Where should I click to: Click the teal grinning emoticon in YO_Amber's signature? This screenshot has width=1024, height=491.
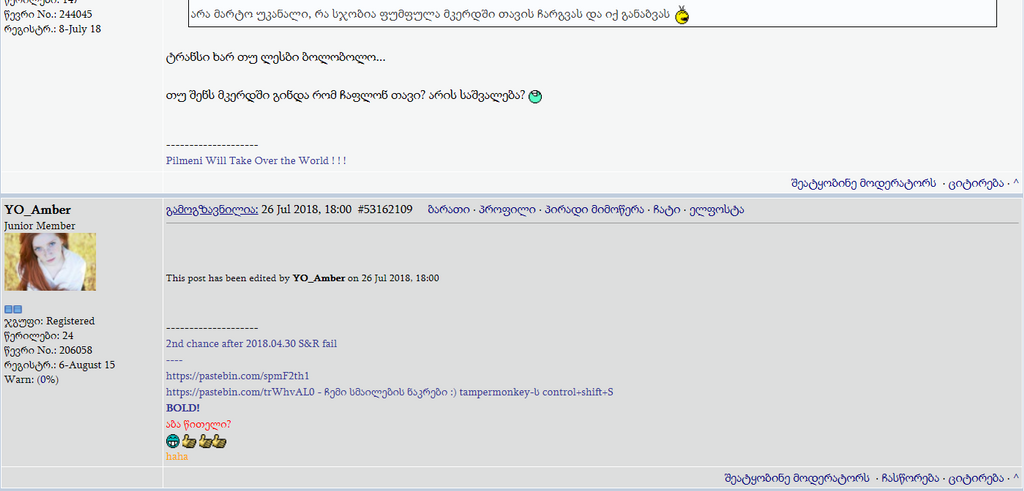coord(172,442)
